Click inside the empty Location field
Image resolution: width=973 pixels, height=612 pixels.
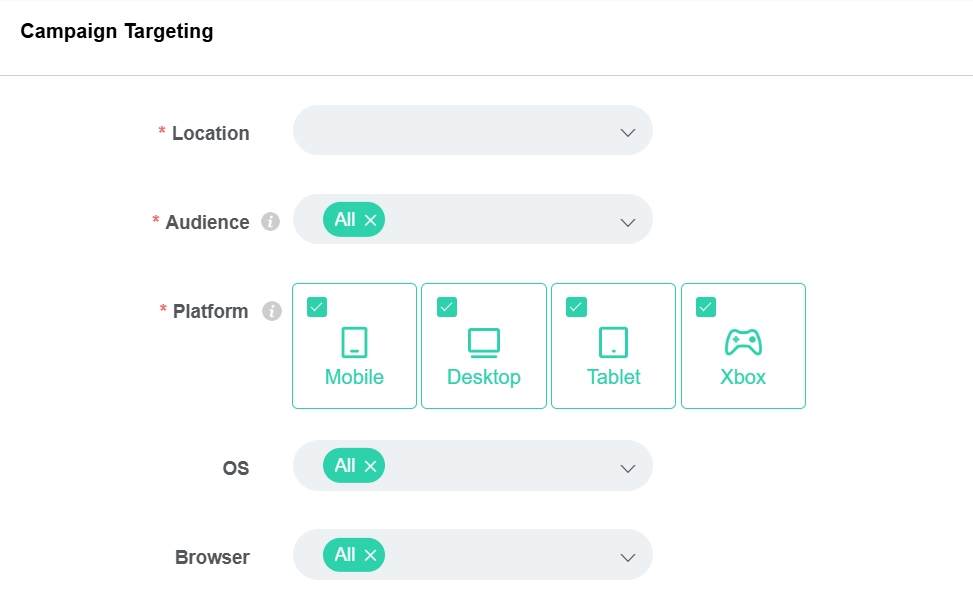tap(450, 130)
